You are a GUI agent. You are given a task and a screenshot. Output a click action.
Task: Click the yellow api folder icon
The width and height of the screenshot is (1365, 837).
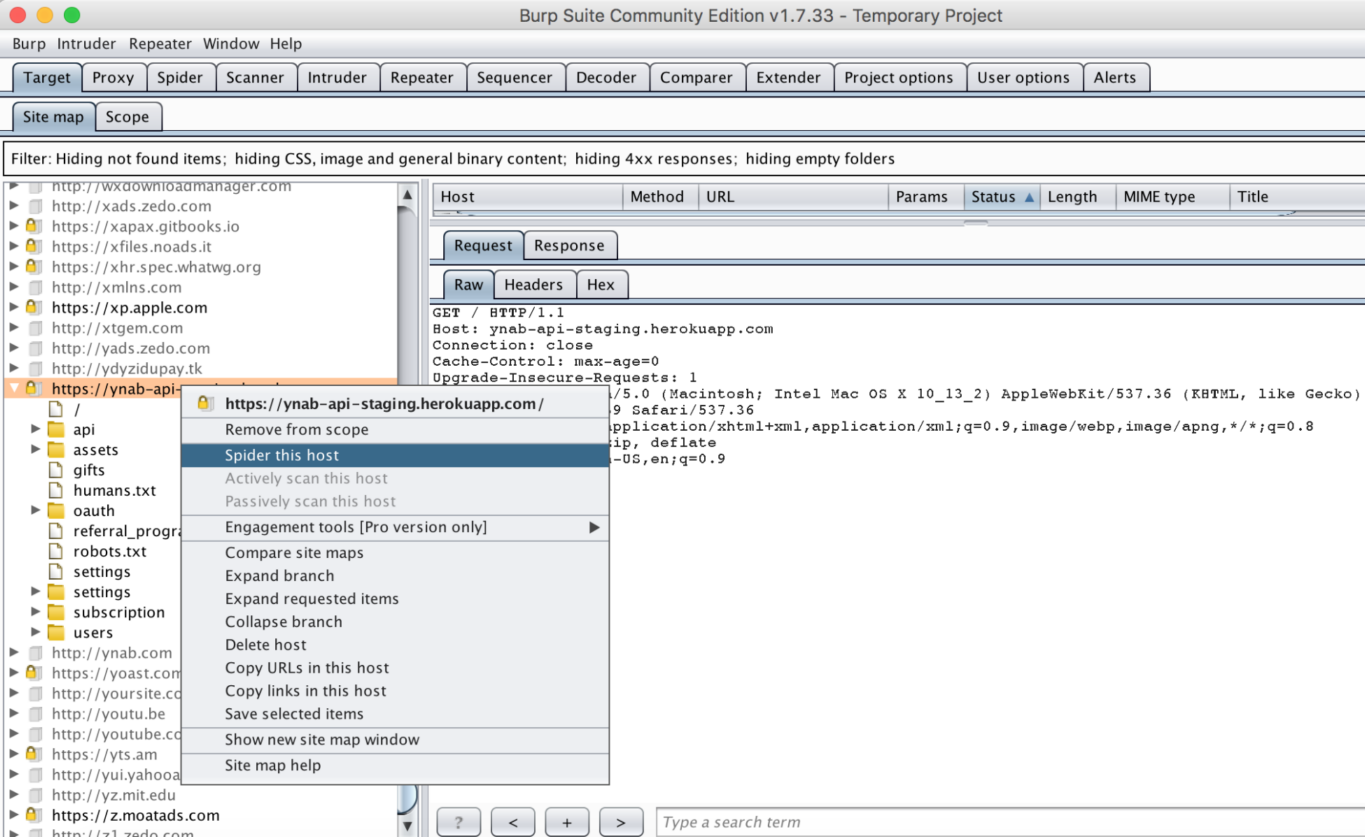56,430
